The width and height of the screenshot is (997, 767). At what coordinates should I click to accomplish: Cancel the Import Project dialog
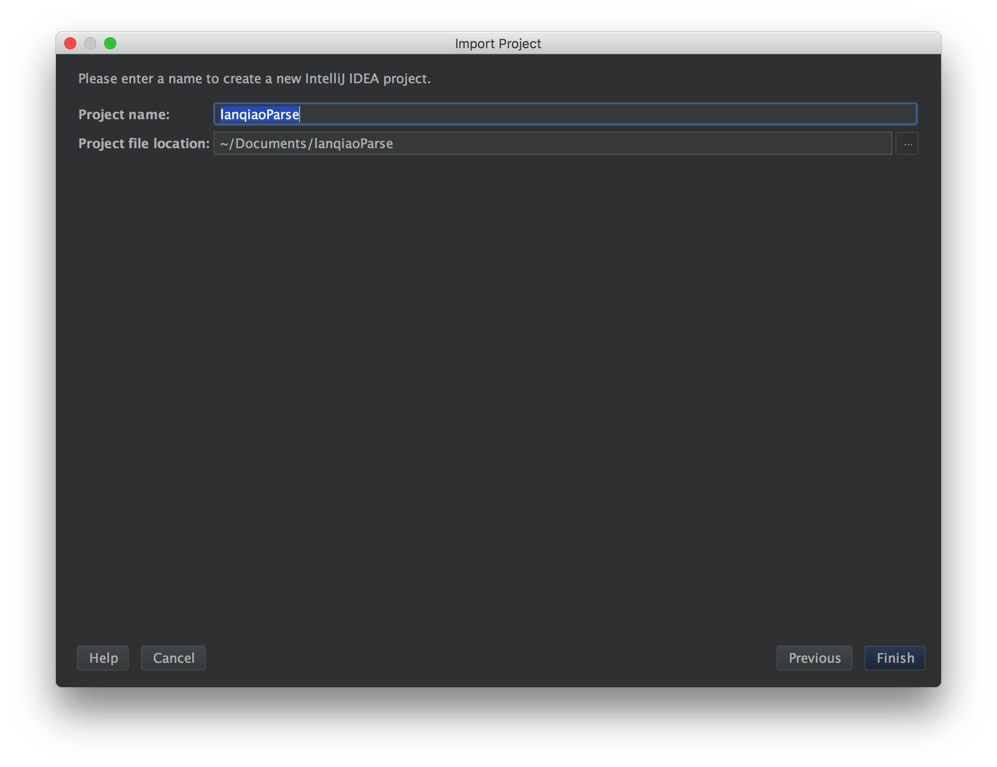click(x=174, y=658)
